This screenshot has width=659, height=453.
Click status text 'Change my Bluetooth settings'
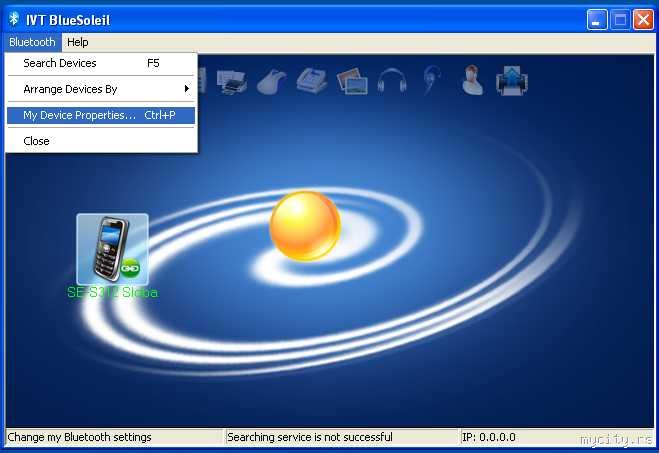pos(79,437)
